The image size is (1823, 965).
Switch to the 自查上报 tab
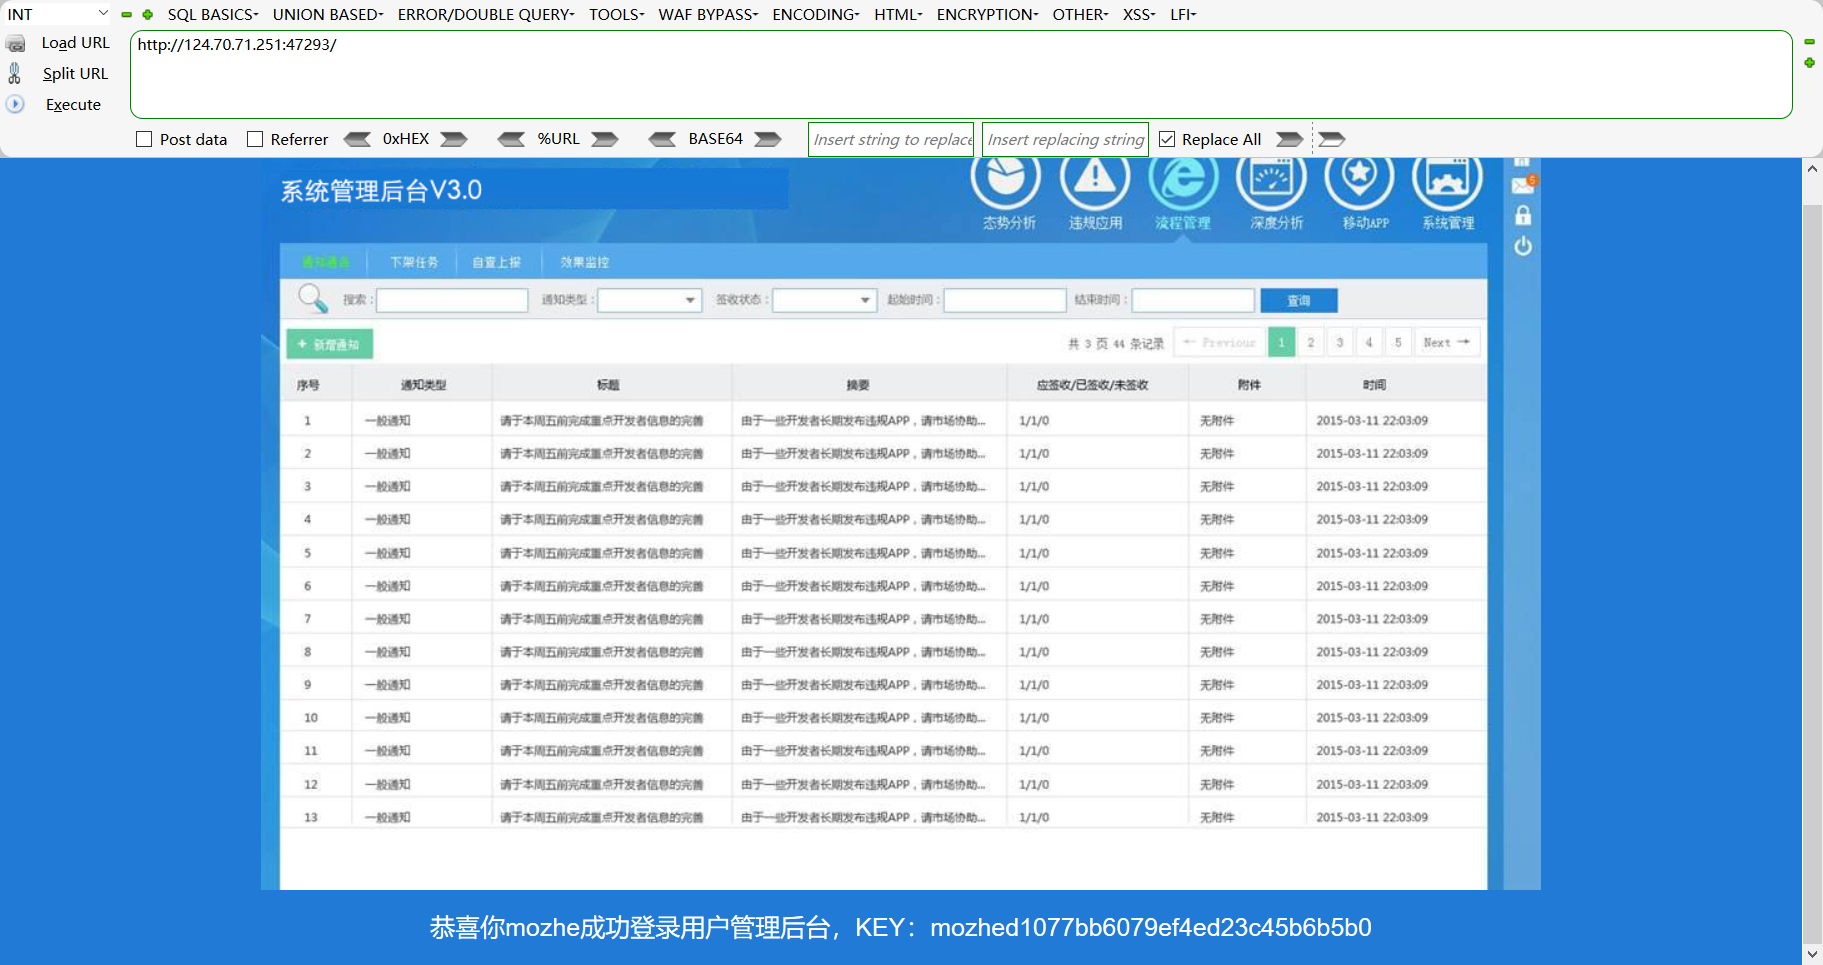coord(497,262)
